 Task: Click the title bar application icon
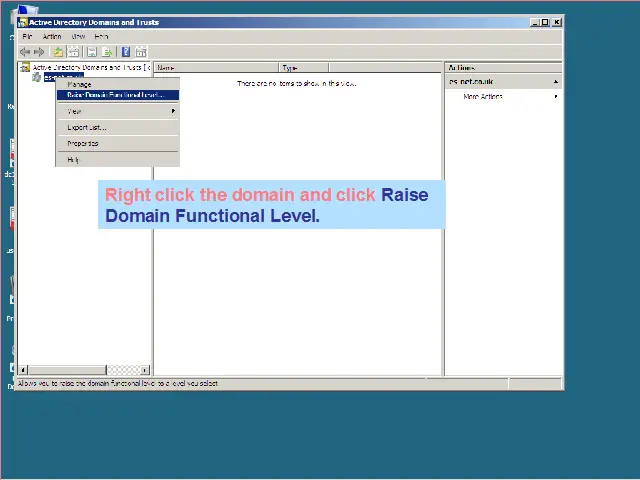tap(23, 22)
